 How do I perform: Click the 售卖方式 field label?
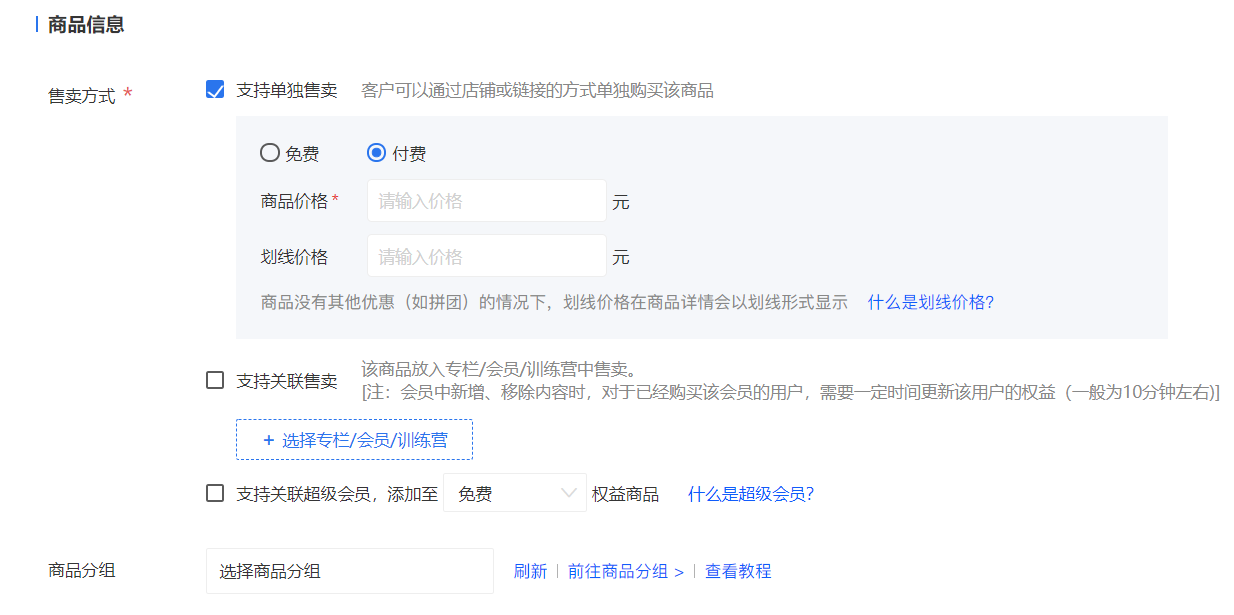(82, 97)
